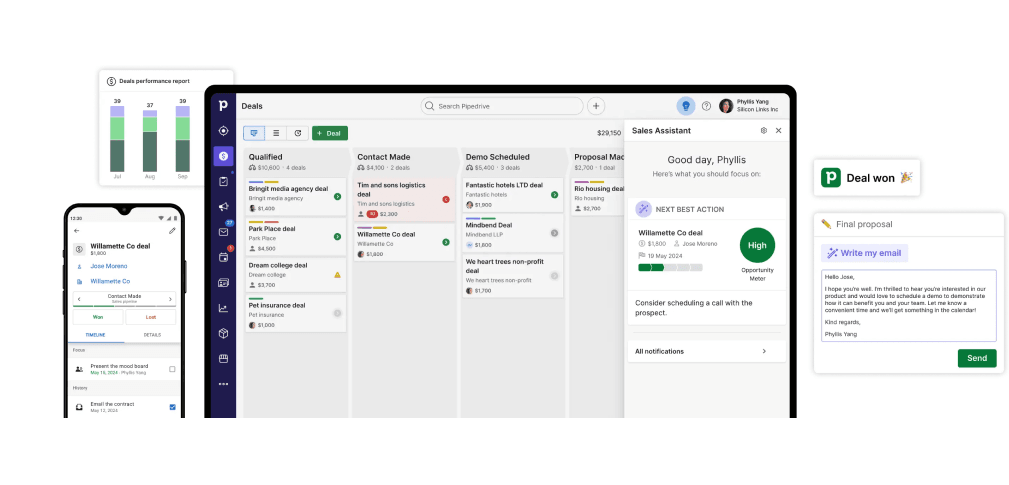Click the Deal won notification
1009x485 pixels.
(867, 178)
